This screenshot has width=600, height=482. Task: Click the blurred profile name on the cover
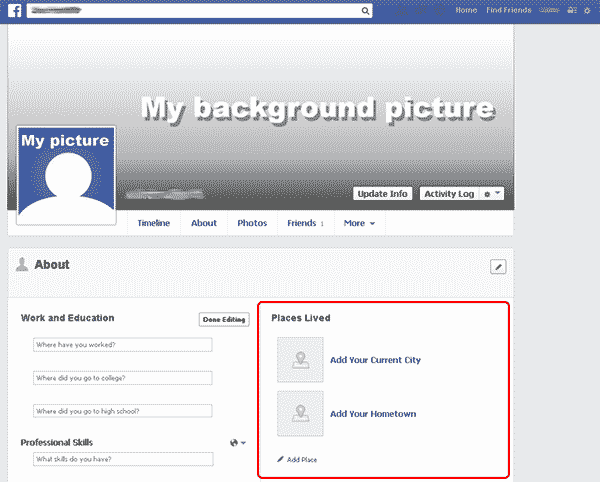(x=165, y=194)
